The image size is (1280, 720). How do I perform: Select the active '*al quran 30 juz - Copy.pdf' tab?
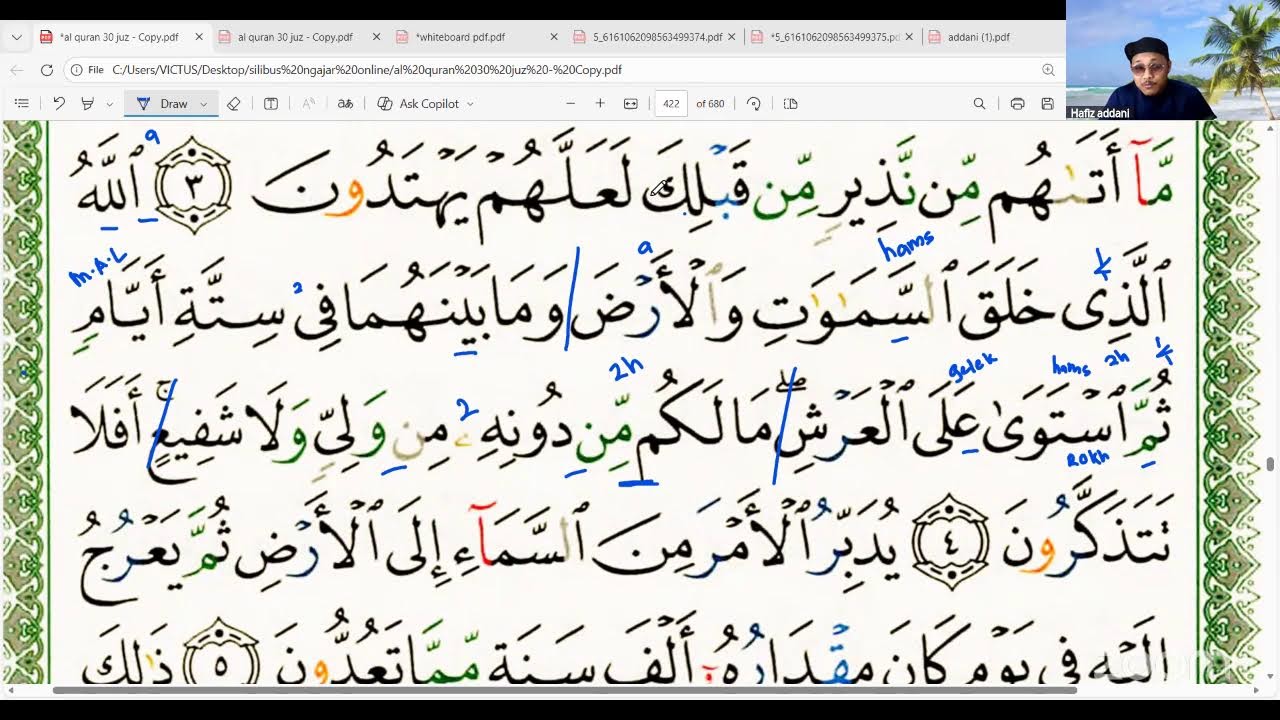click(120, 37)
